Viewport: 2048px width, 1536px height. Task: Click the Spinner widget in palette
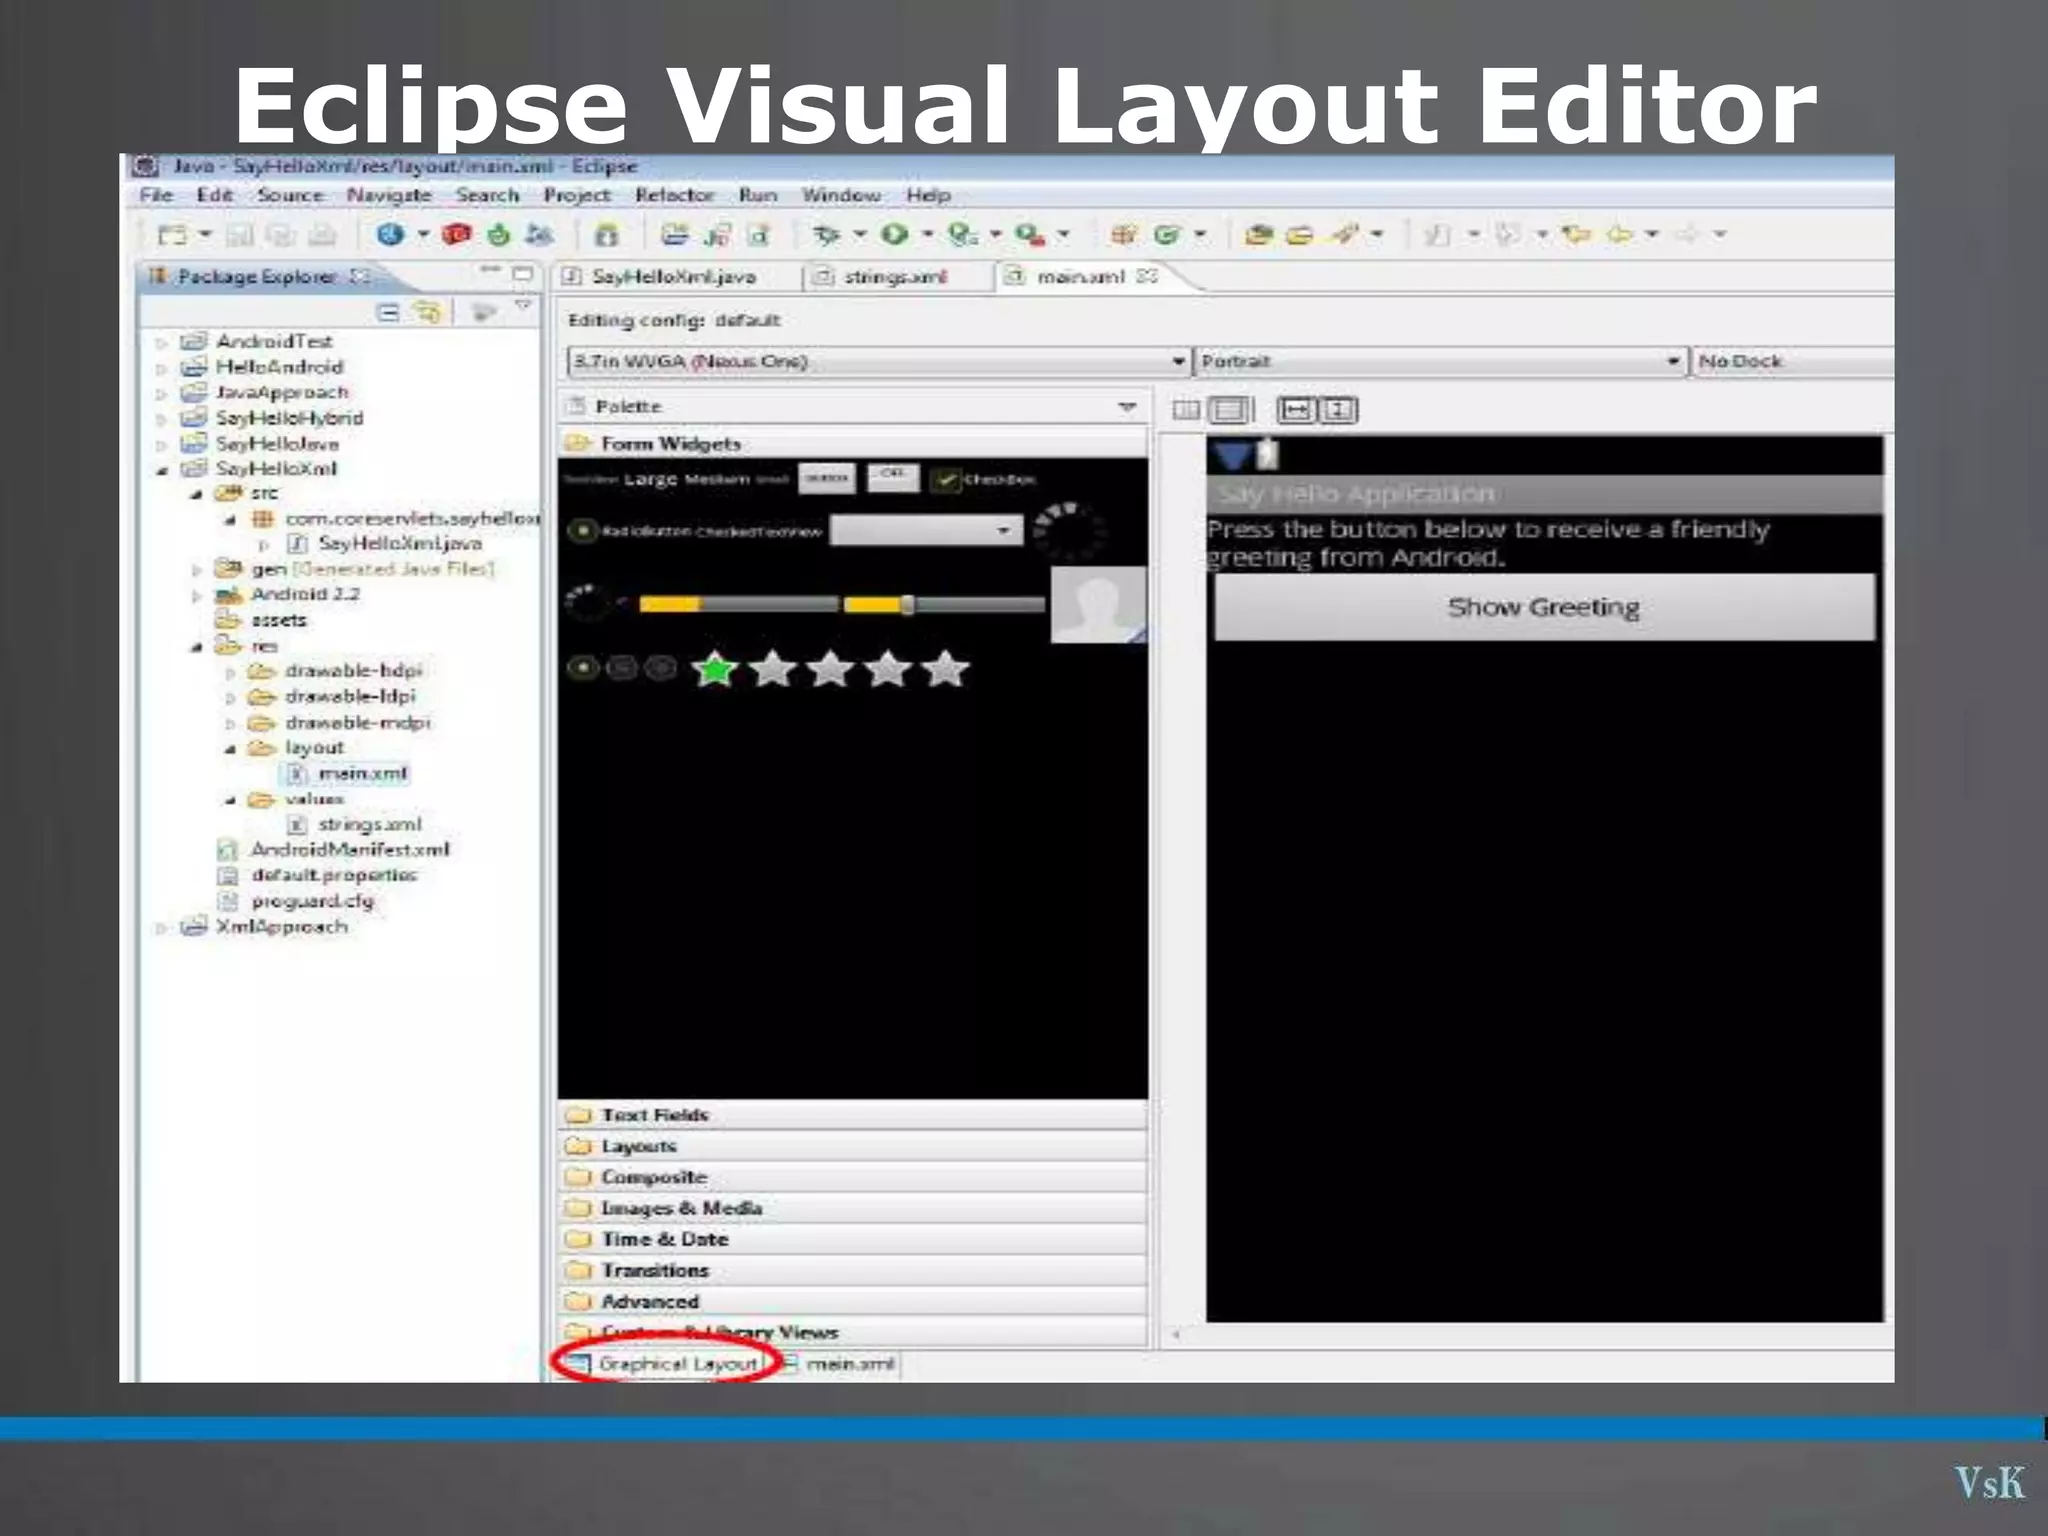(926, 530)
